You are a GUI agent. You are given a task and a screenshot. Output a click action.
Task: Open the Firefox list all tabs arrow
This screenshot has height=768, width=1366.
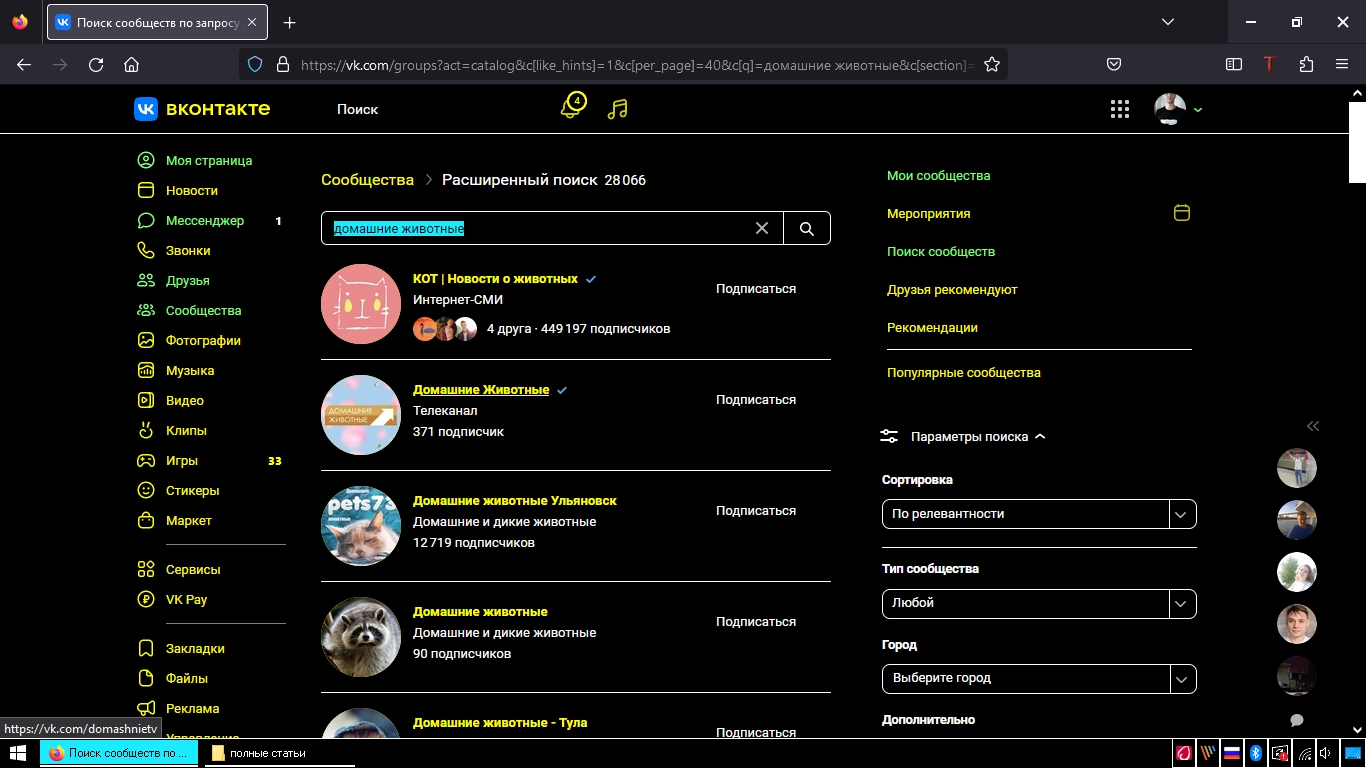[x=1167, y=22]
